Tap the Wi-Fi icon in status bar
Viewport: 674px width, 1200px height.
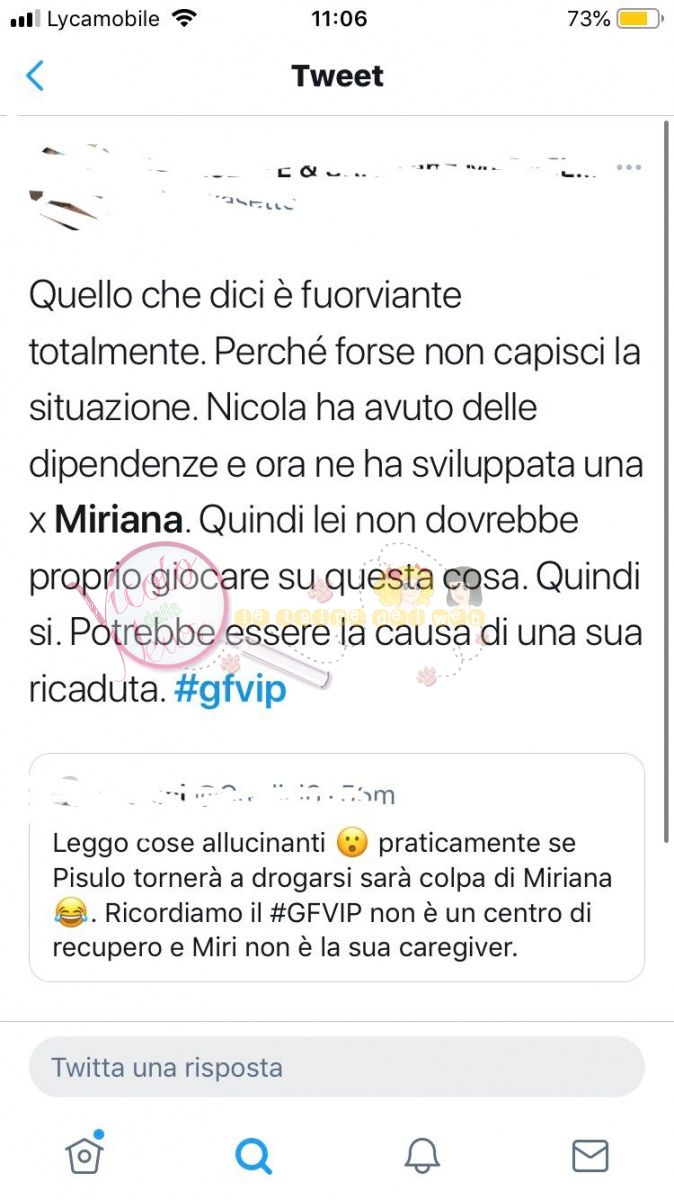coord(184,19)
